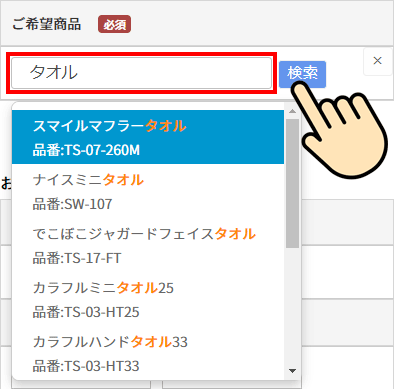Click the ご希望商品 label
394x389 pixels.
(47, 24)
